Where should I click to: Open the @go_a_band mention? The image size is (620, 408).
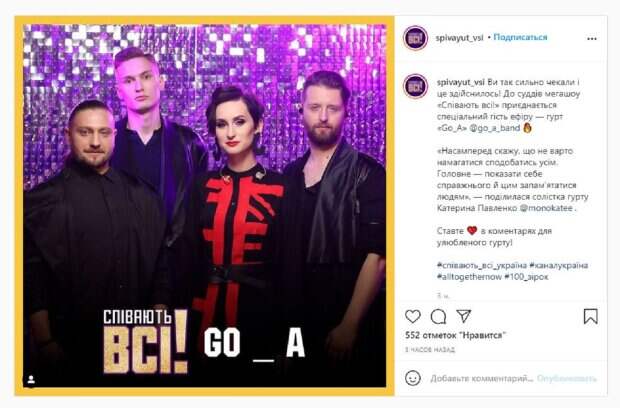[x=495, y=128]
